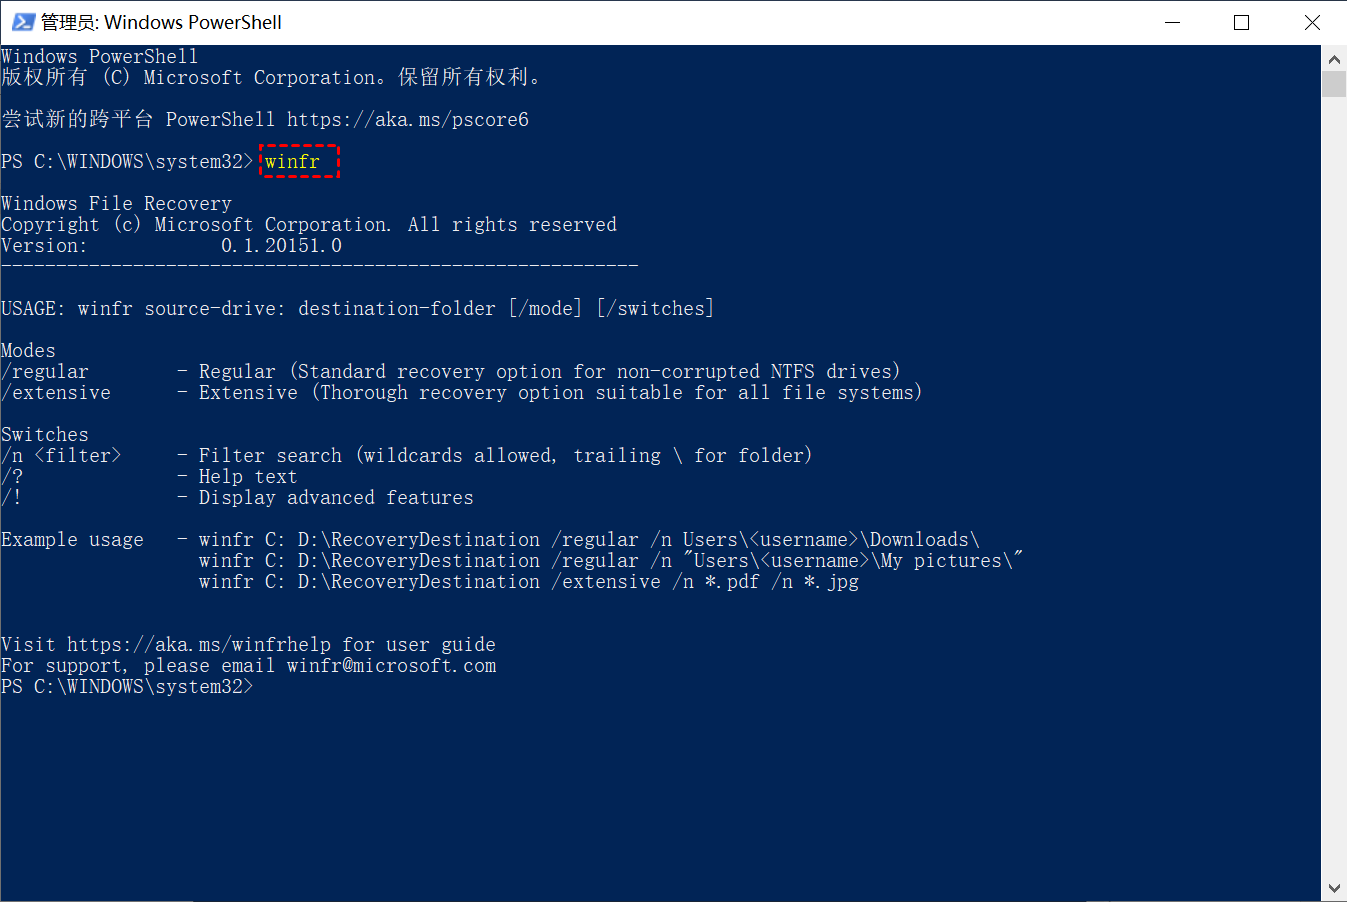The height and width of the screenshot is (902, 1347).
Task: Click the /extensive mode line
Action: coord(461,392)
